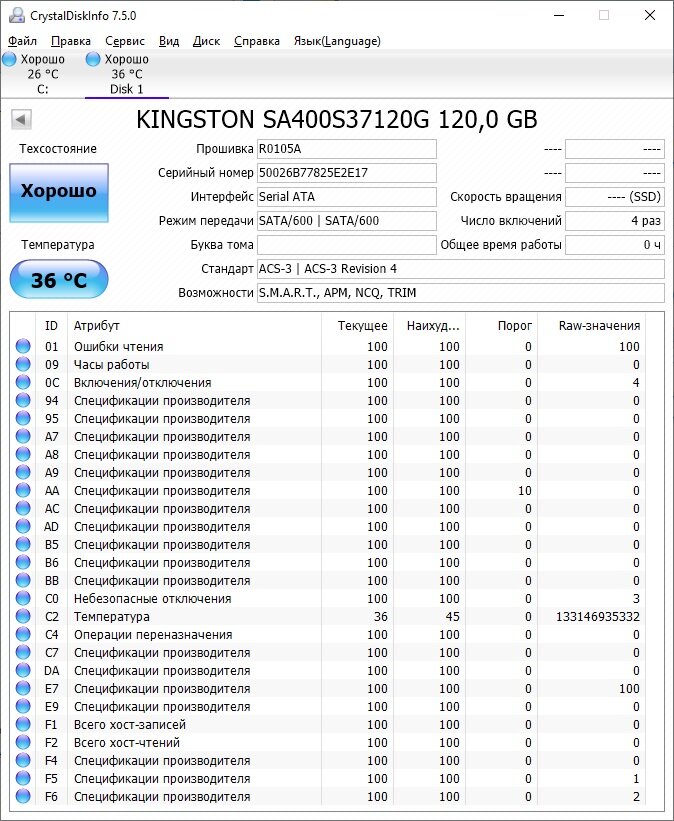
Task: Click the transfer mode field SATA/600
Action: [x=347, y=221]
